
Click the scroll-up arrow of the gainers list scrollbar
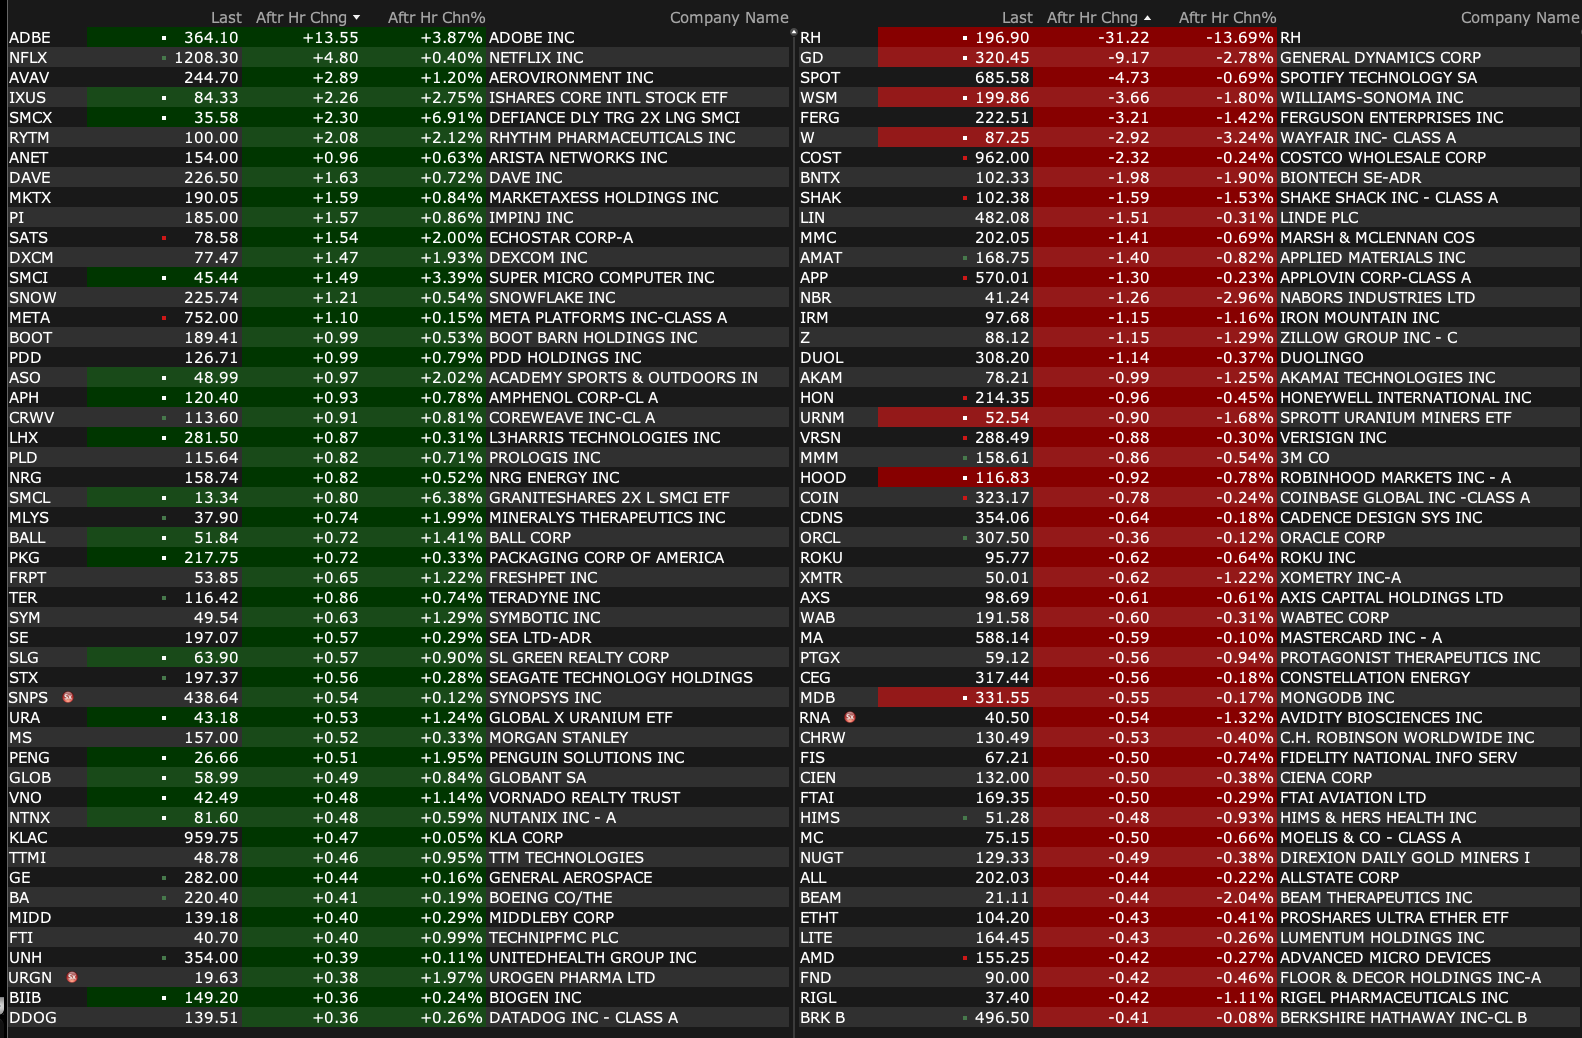point(794,33)
